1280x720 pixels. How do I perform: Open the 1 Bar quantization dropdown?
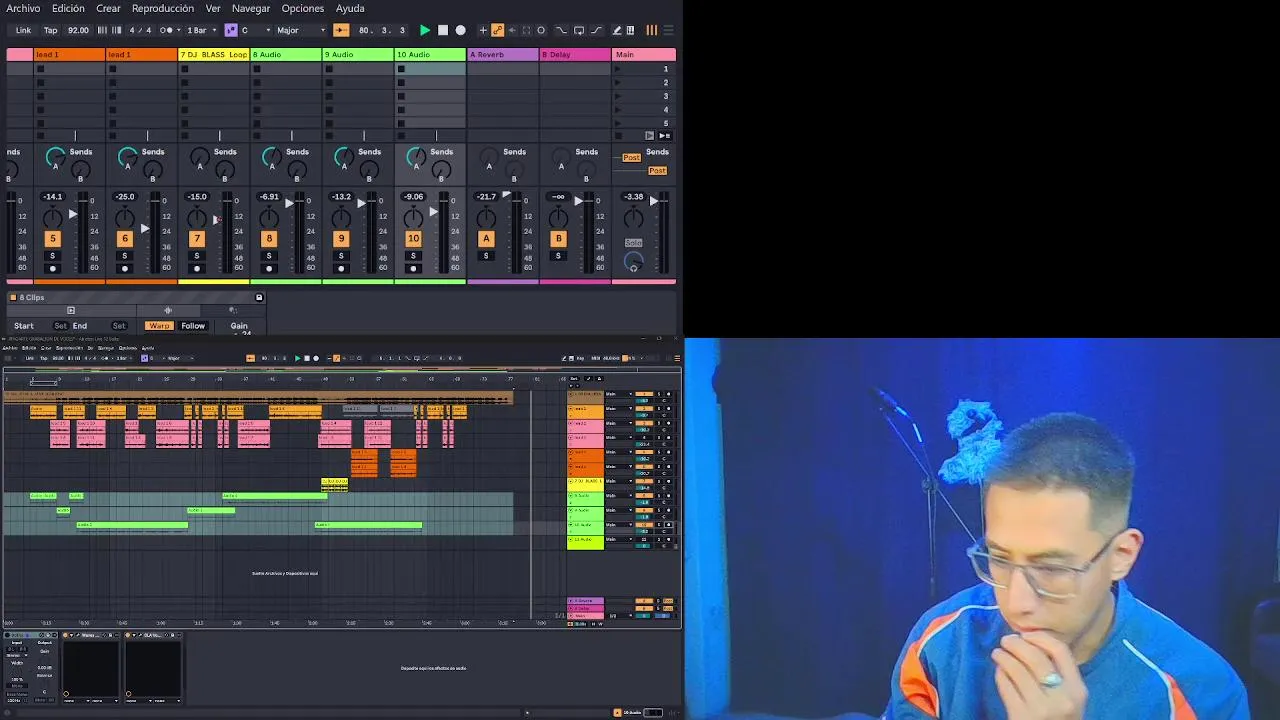201,30
